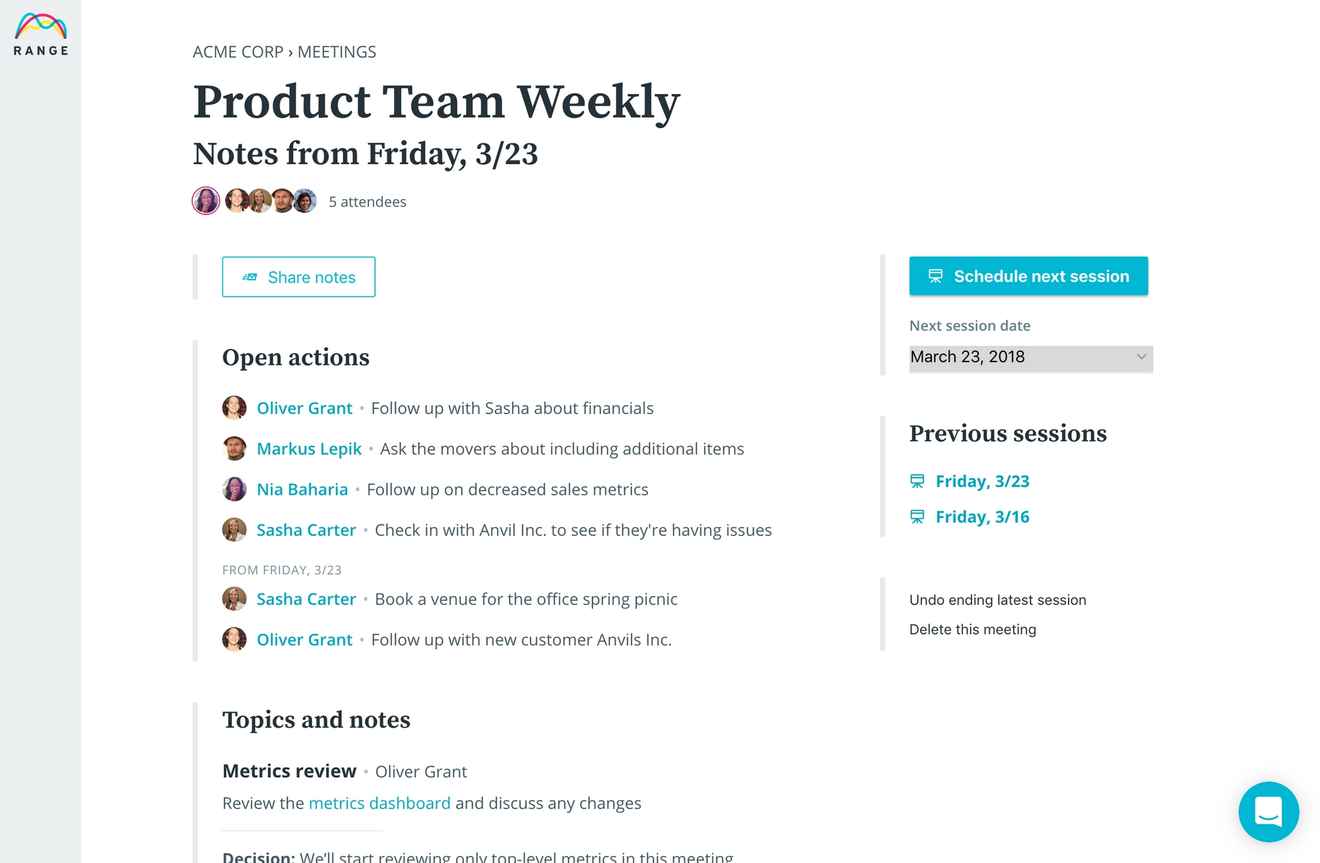Open the Next session date dropdown
The height and width of the screenshot is (863, 1320).
click(x=1031, y=358)
